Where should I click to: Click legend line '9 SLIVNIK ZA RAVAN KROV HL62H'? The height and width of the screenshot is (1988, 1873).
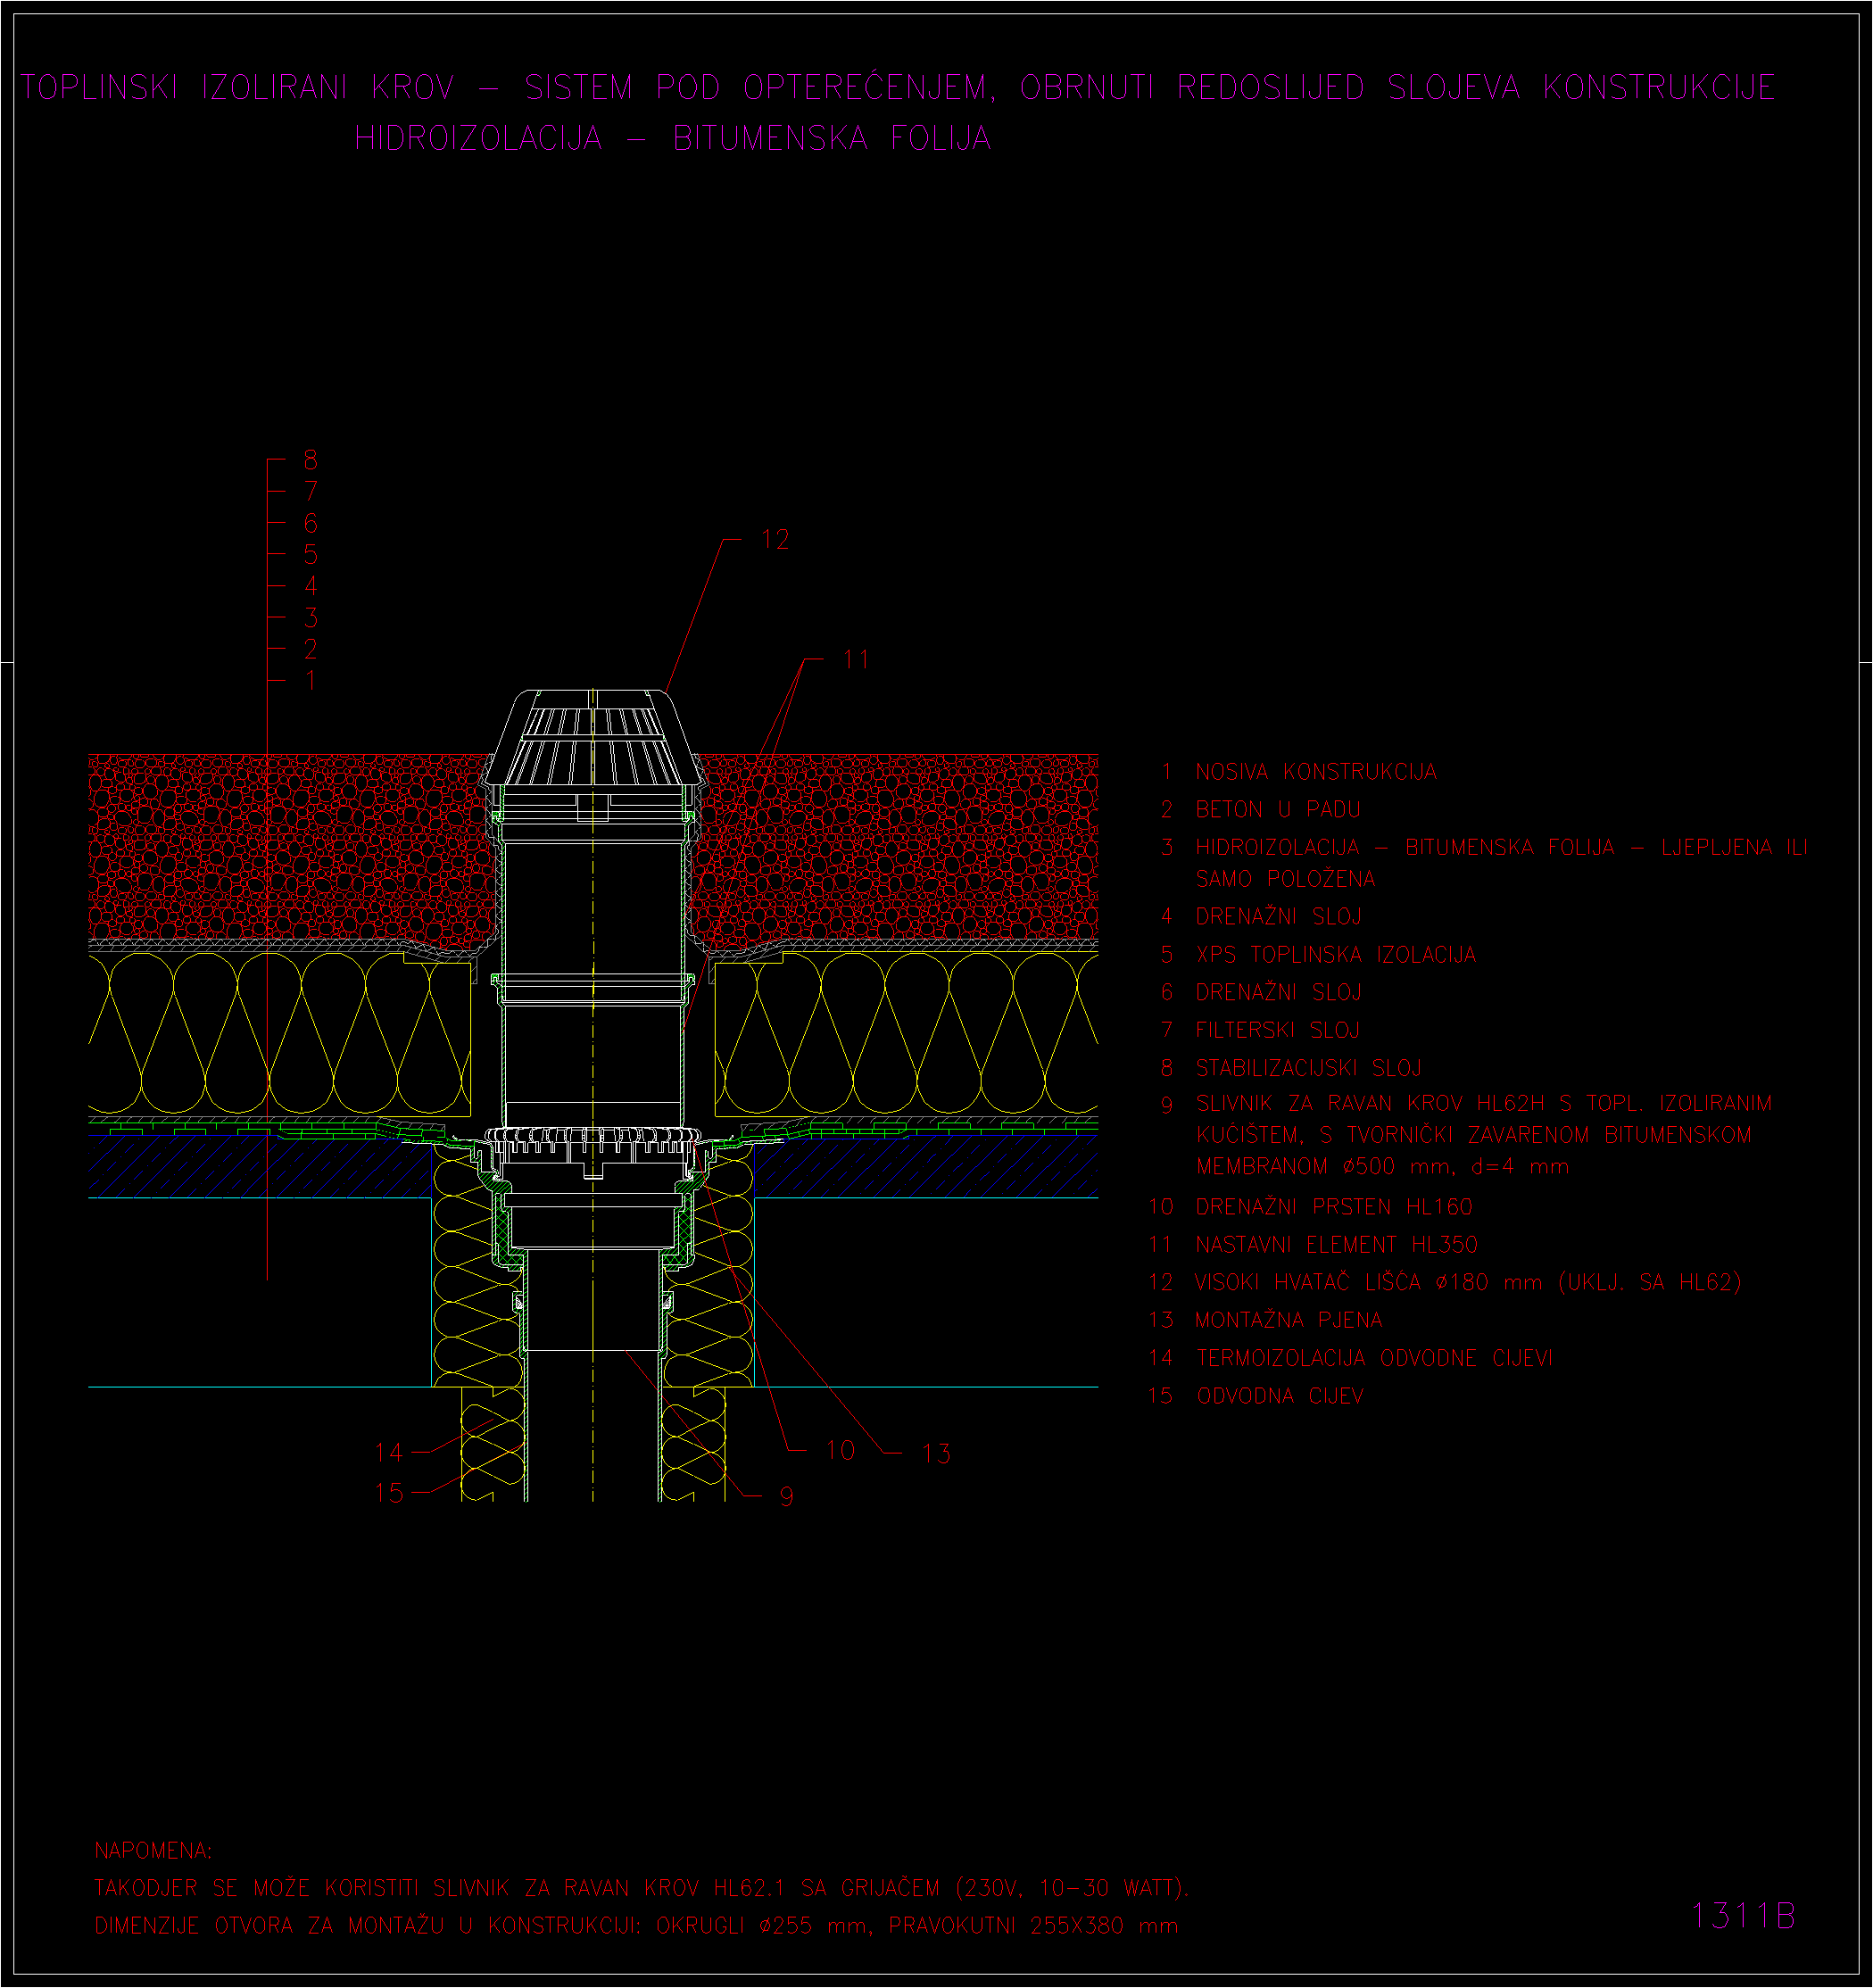click(x=1466, y=1104)
